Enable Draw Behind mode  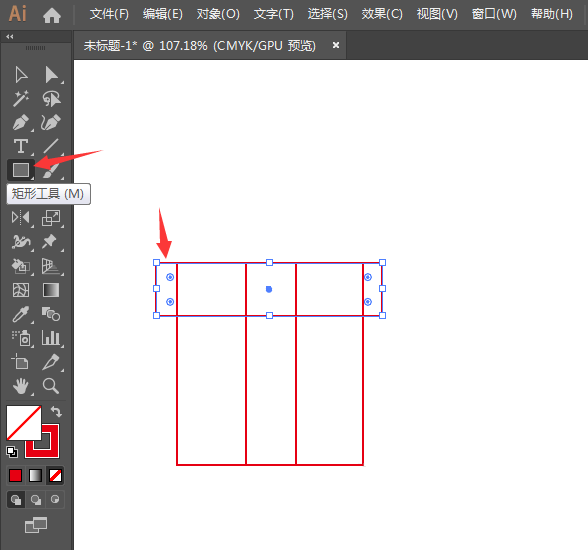[x=36, y=499]
